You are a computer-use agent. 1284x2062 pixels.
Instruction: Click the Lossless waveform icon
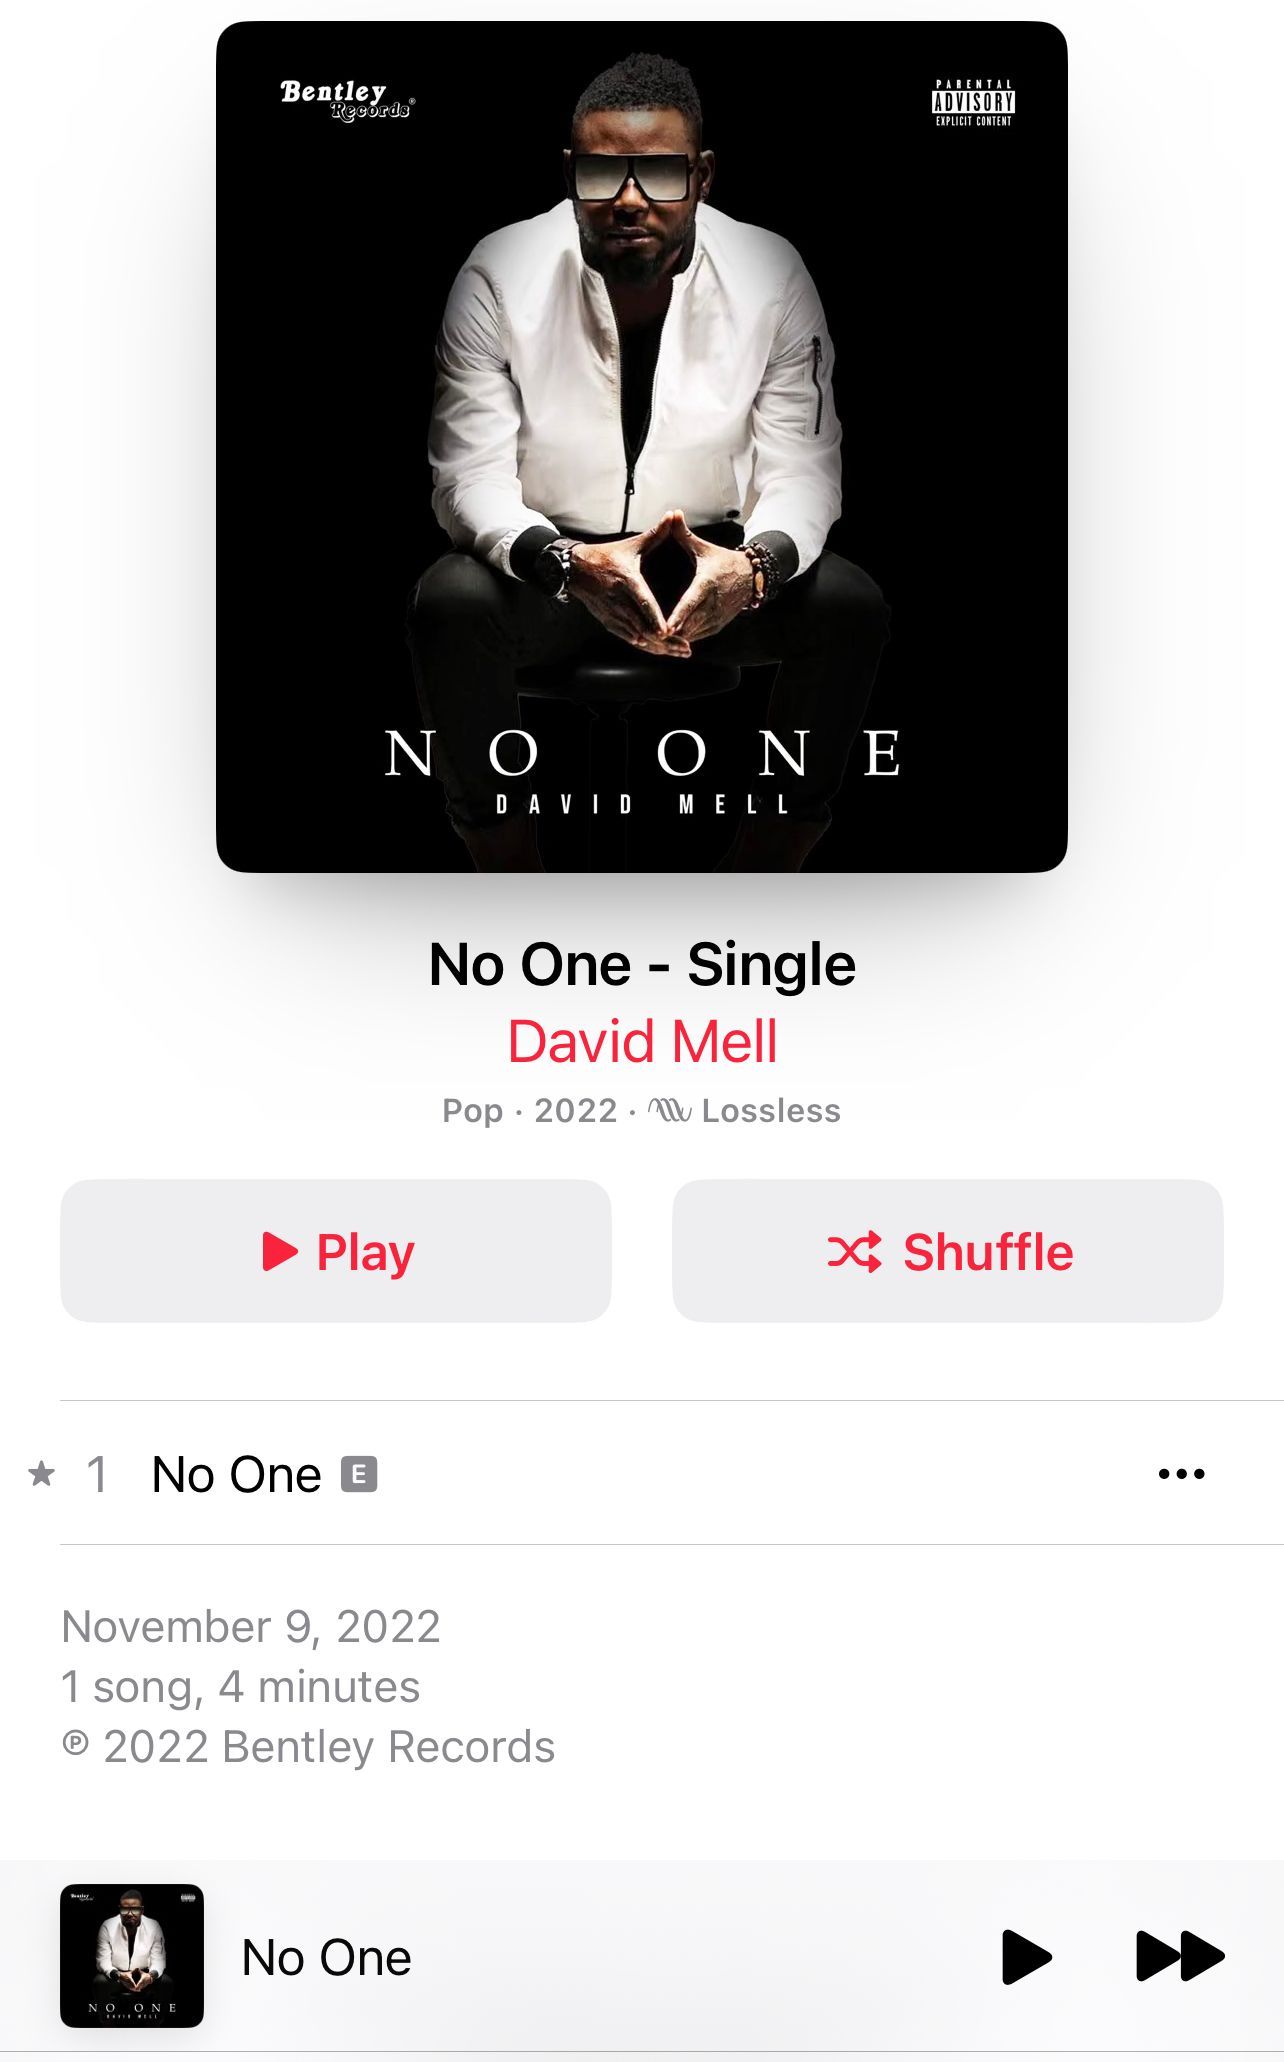(x=669, y=1110)
